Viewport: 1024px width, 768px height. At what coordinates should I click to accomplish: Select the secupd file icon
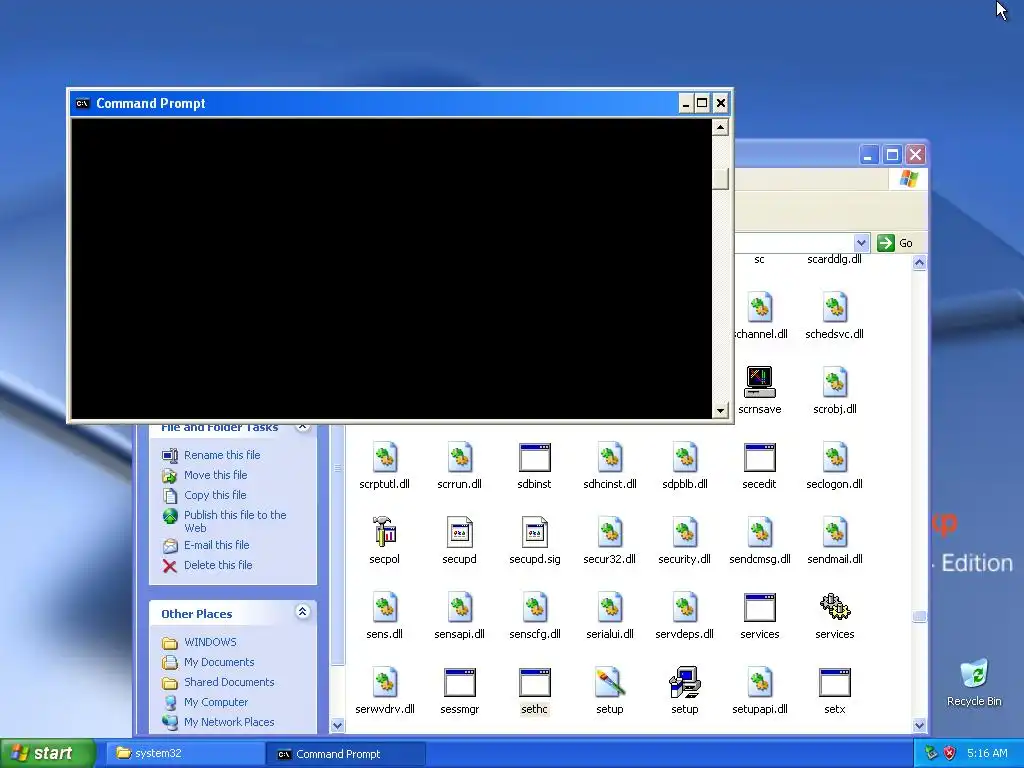(x=459, y=532)
